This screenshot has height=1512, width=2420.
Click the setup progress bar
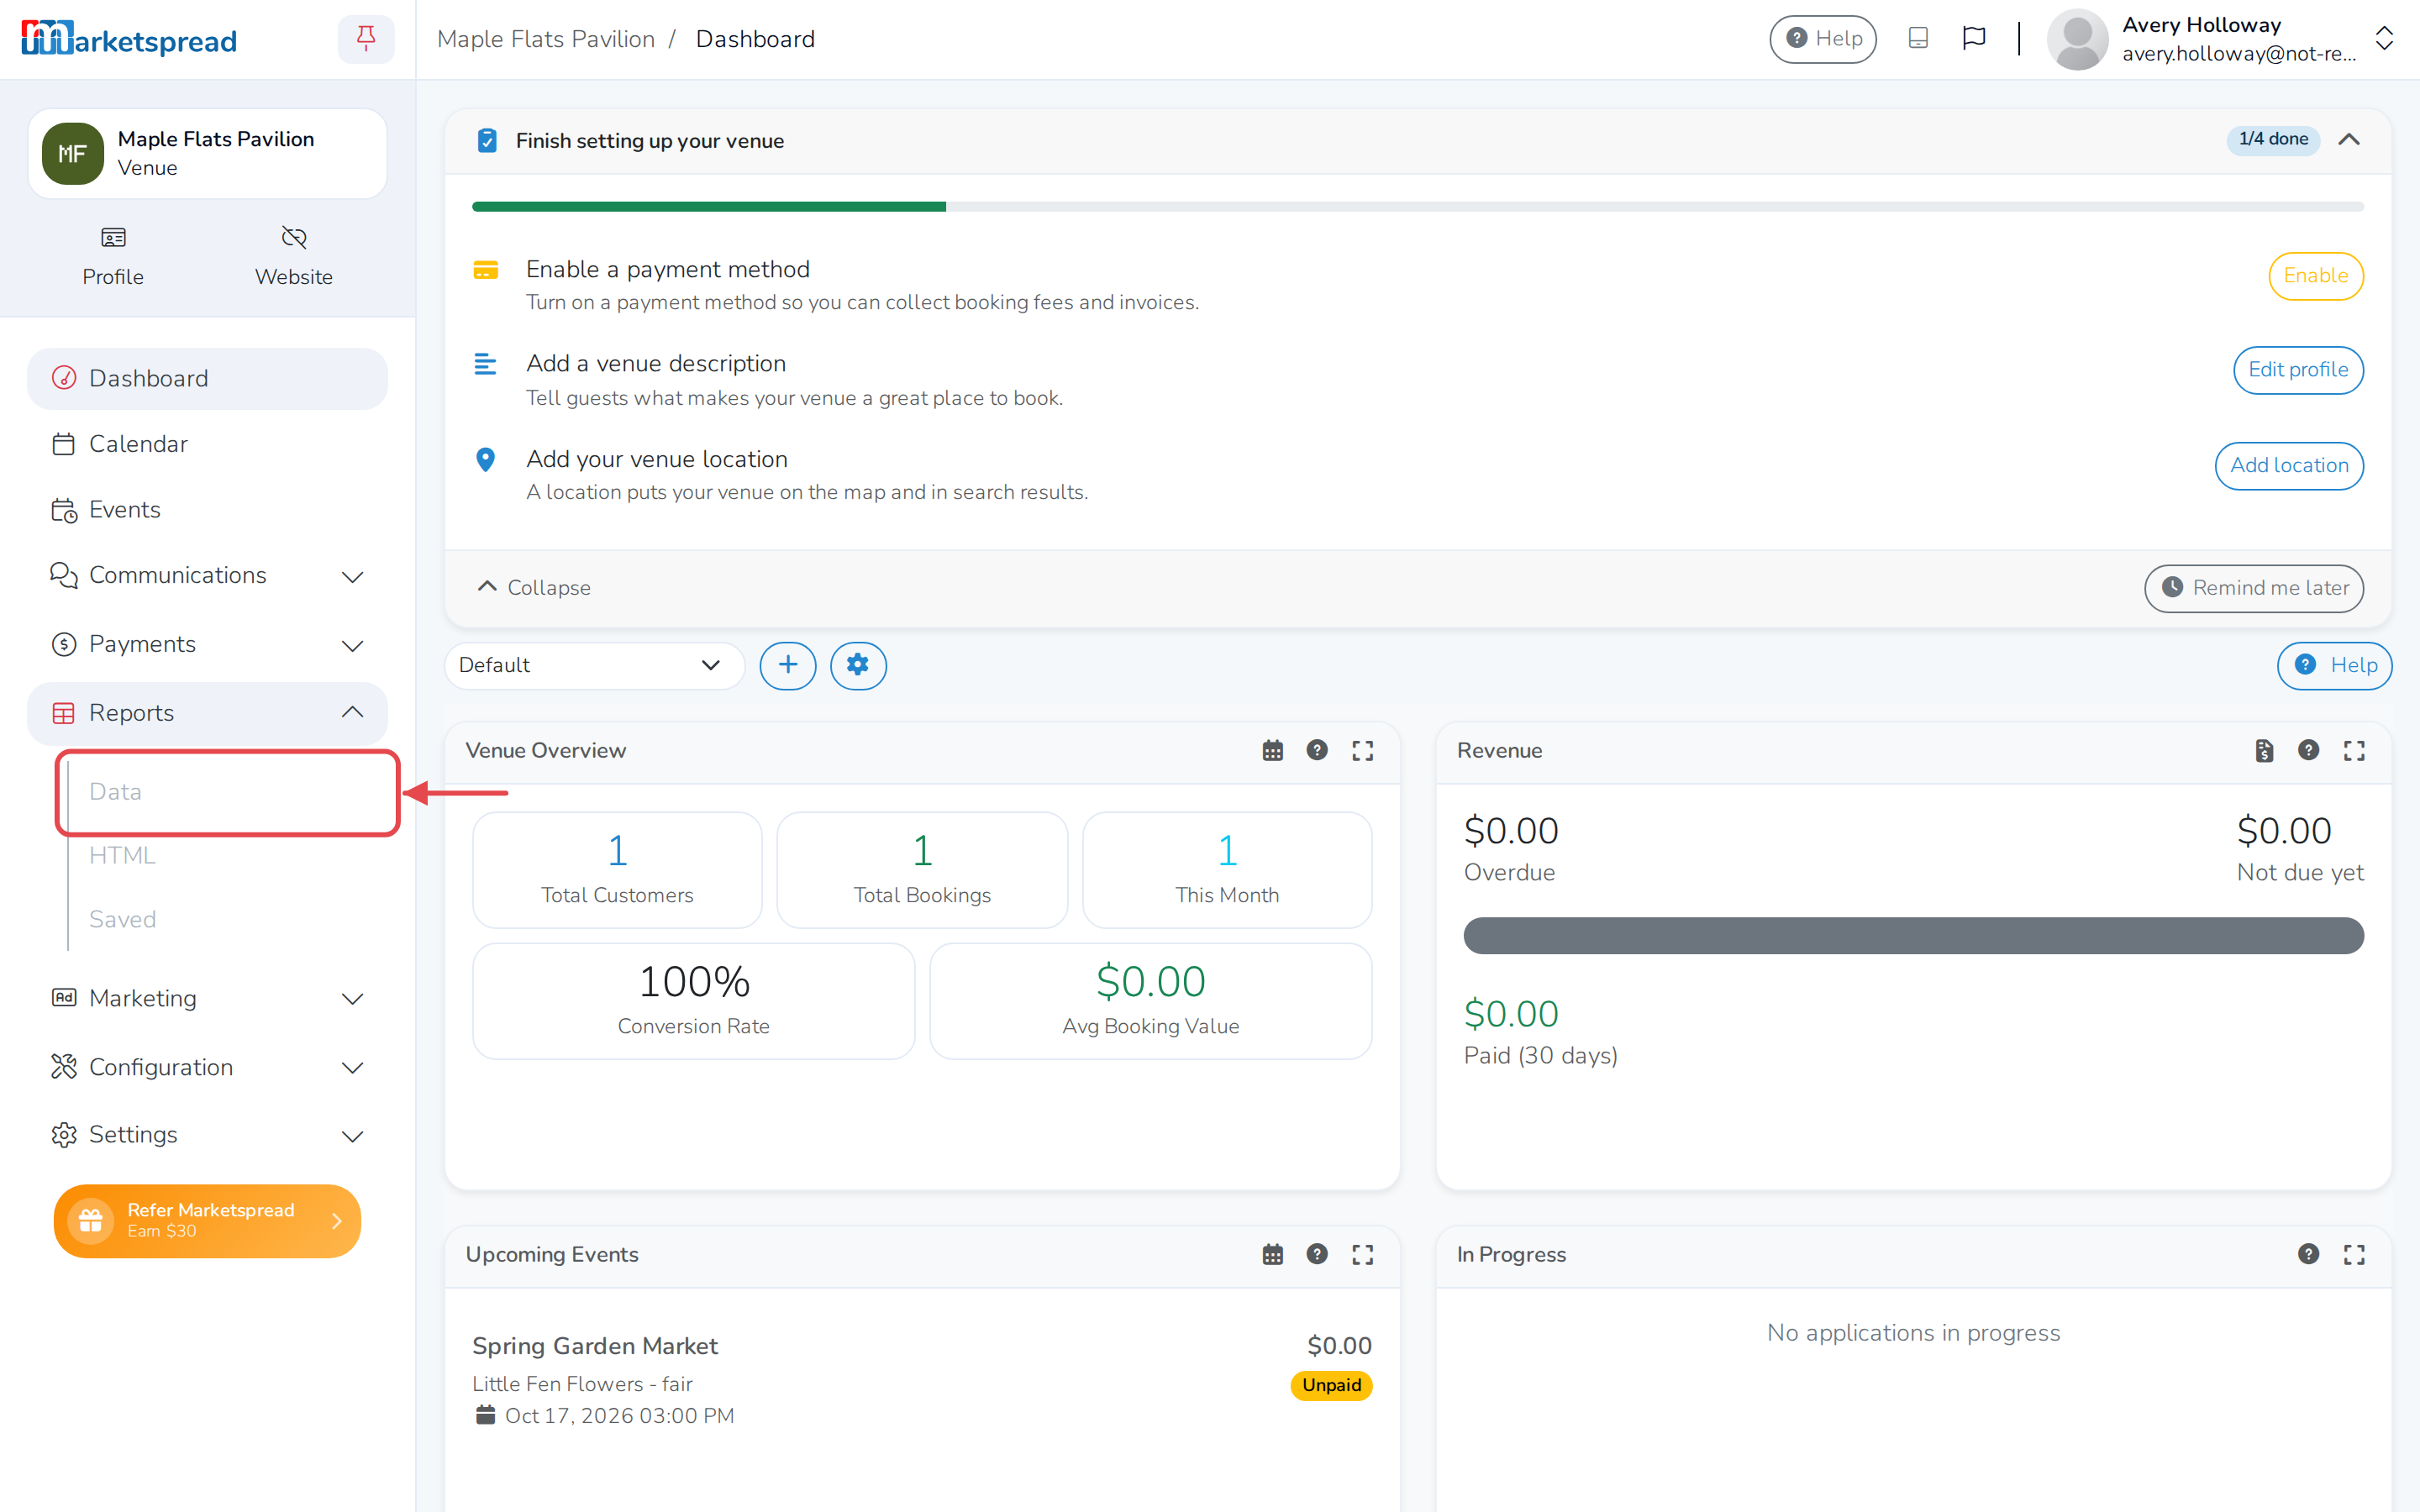(x=1417, y=207)
